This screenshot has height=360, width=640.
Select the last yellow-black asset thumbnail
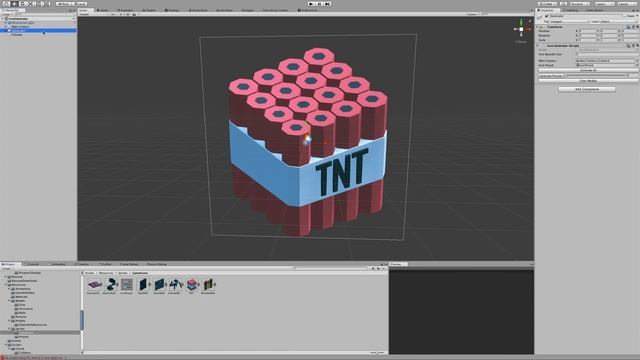(208, 284)
